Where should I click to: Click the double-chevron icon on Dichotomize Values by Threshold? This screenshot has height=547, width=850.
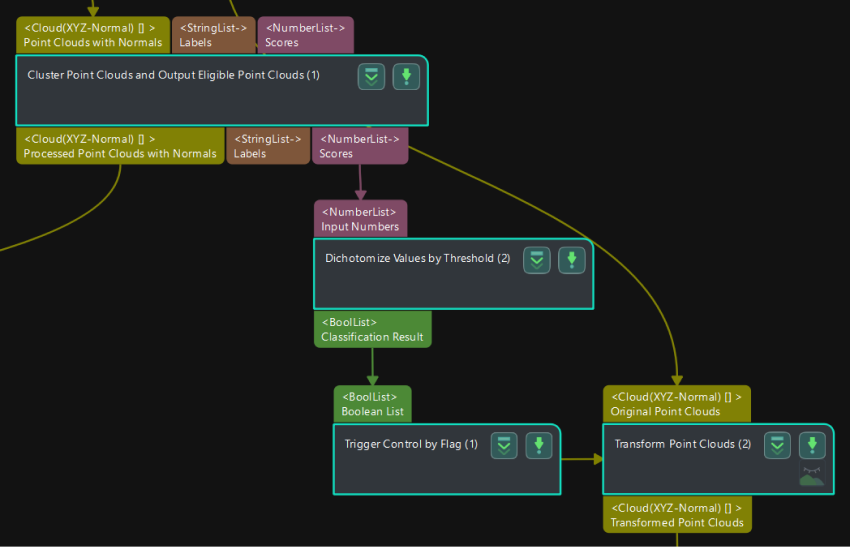point(537,260)
